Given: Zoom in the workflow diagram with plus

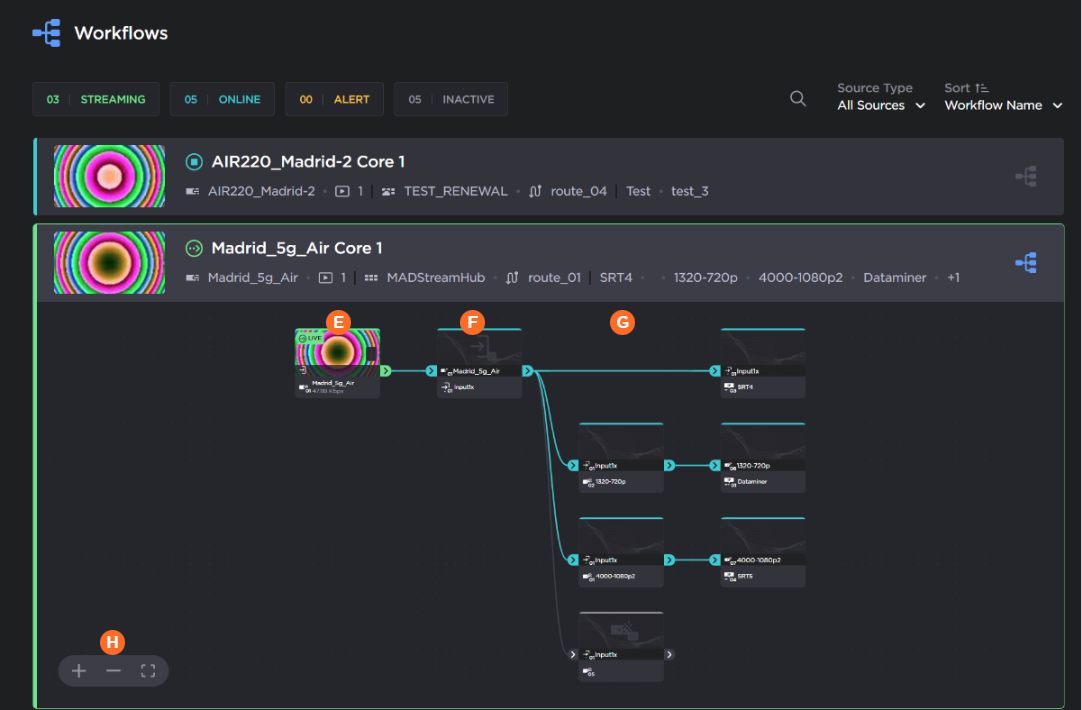Looking at the screenshot, I should point(79,671).
